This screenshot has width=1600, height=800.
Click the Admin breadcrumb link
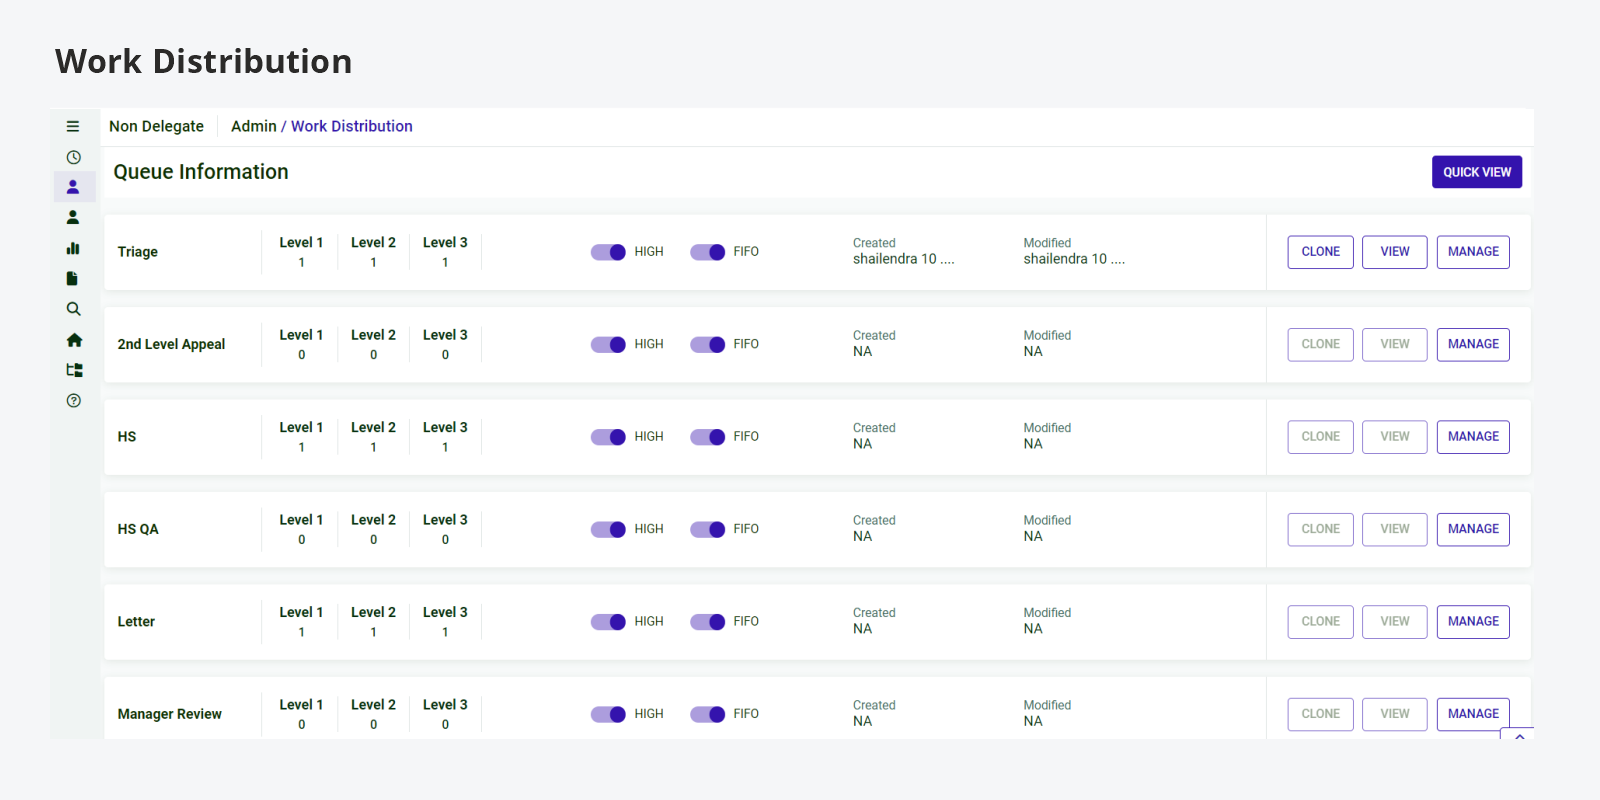[254, 126]
